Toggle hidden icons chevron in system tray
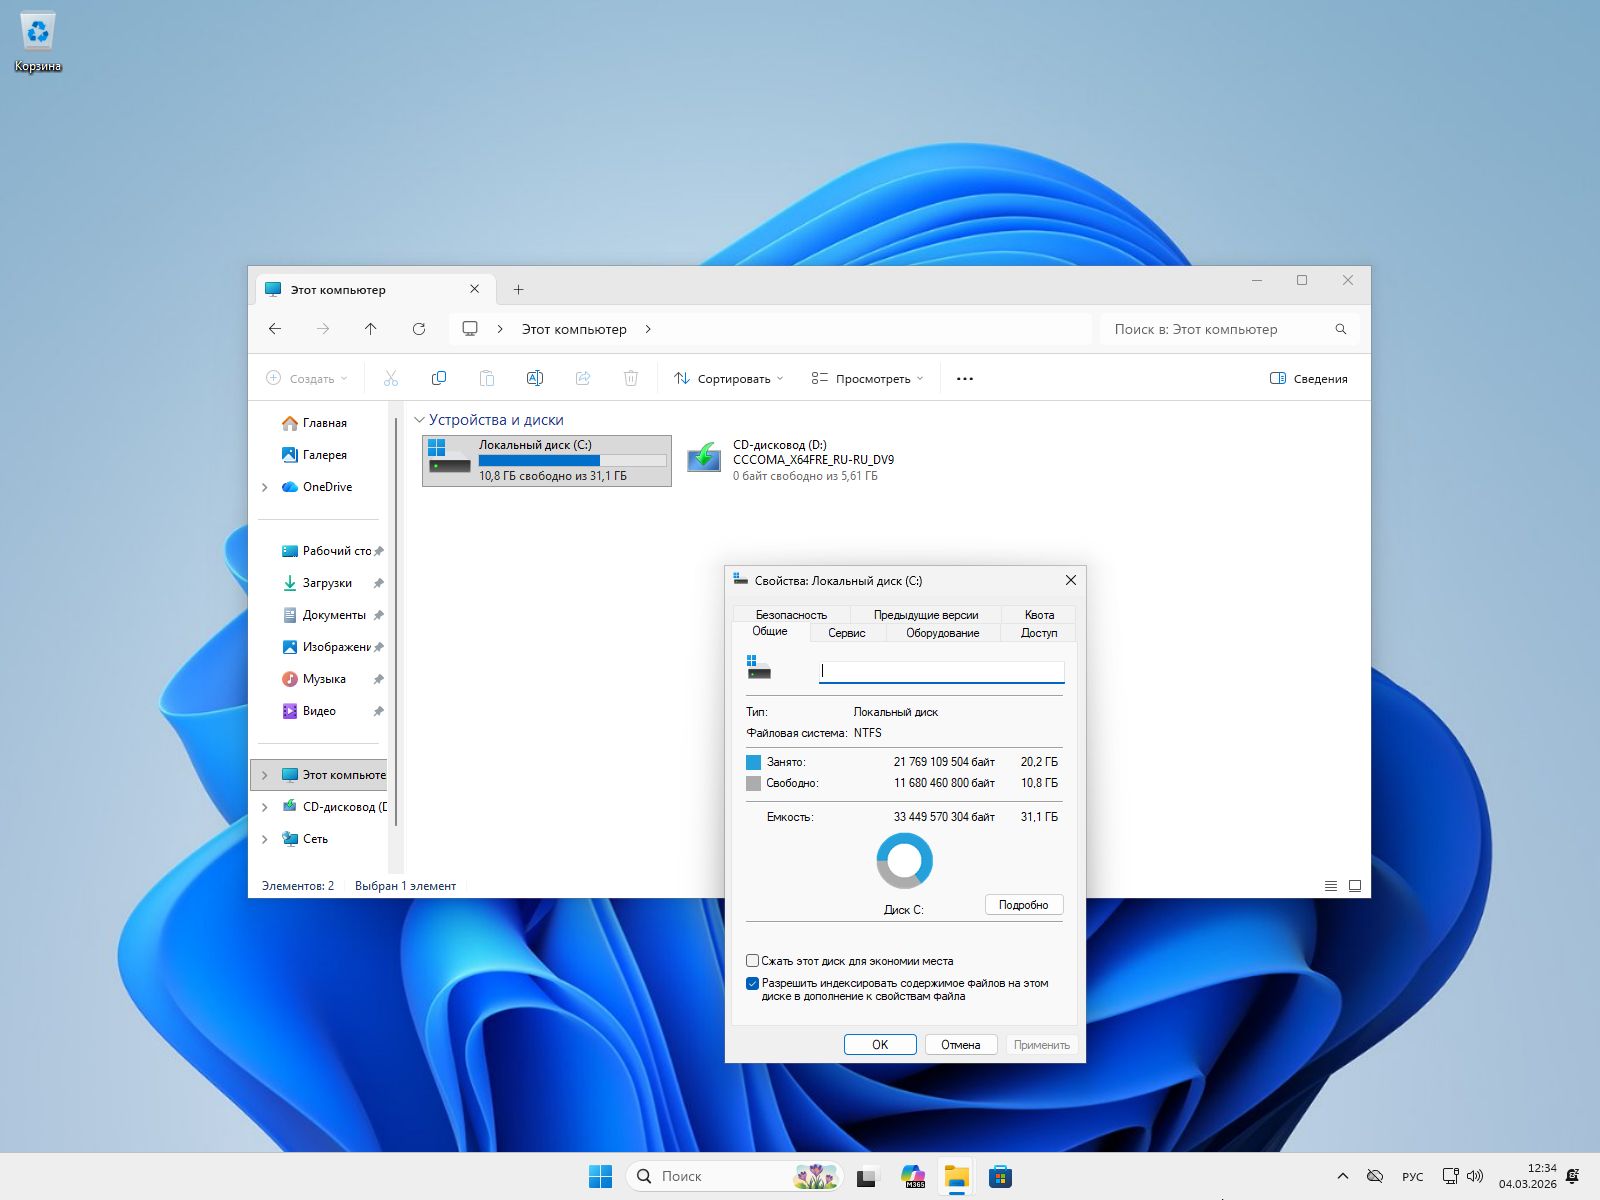1600x1200 pixels. (x=1342, y=1176)
